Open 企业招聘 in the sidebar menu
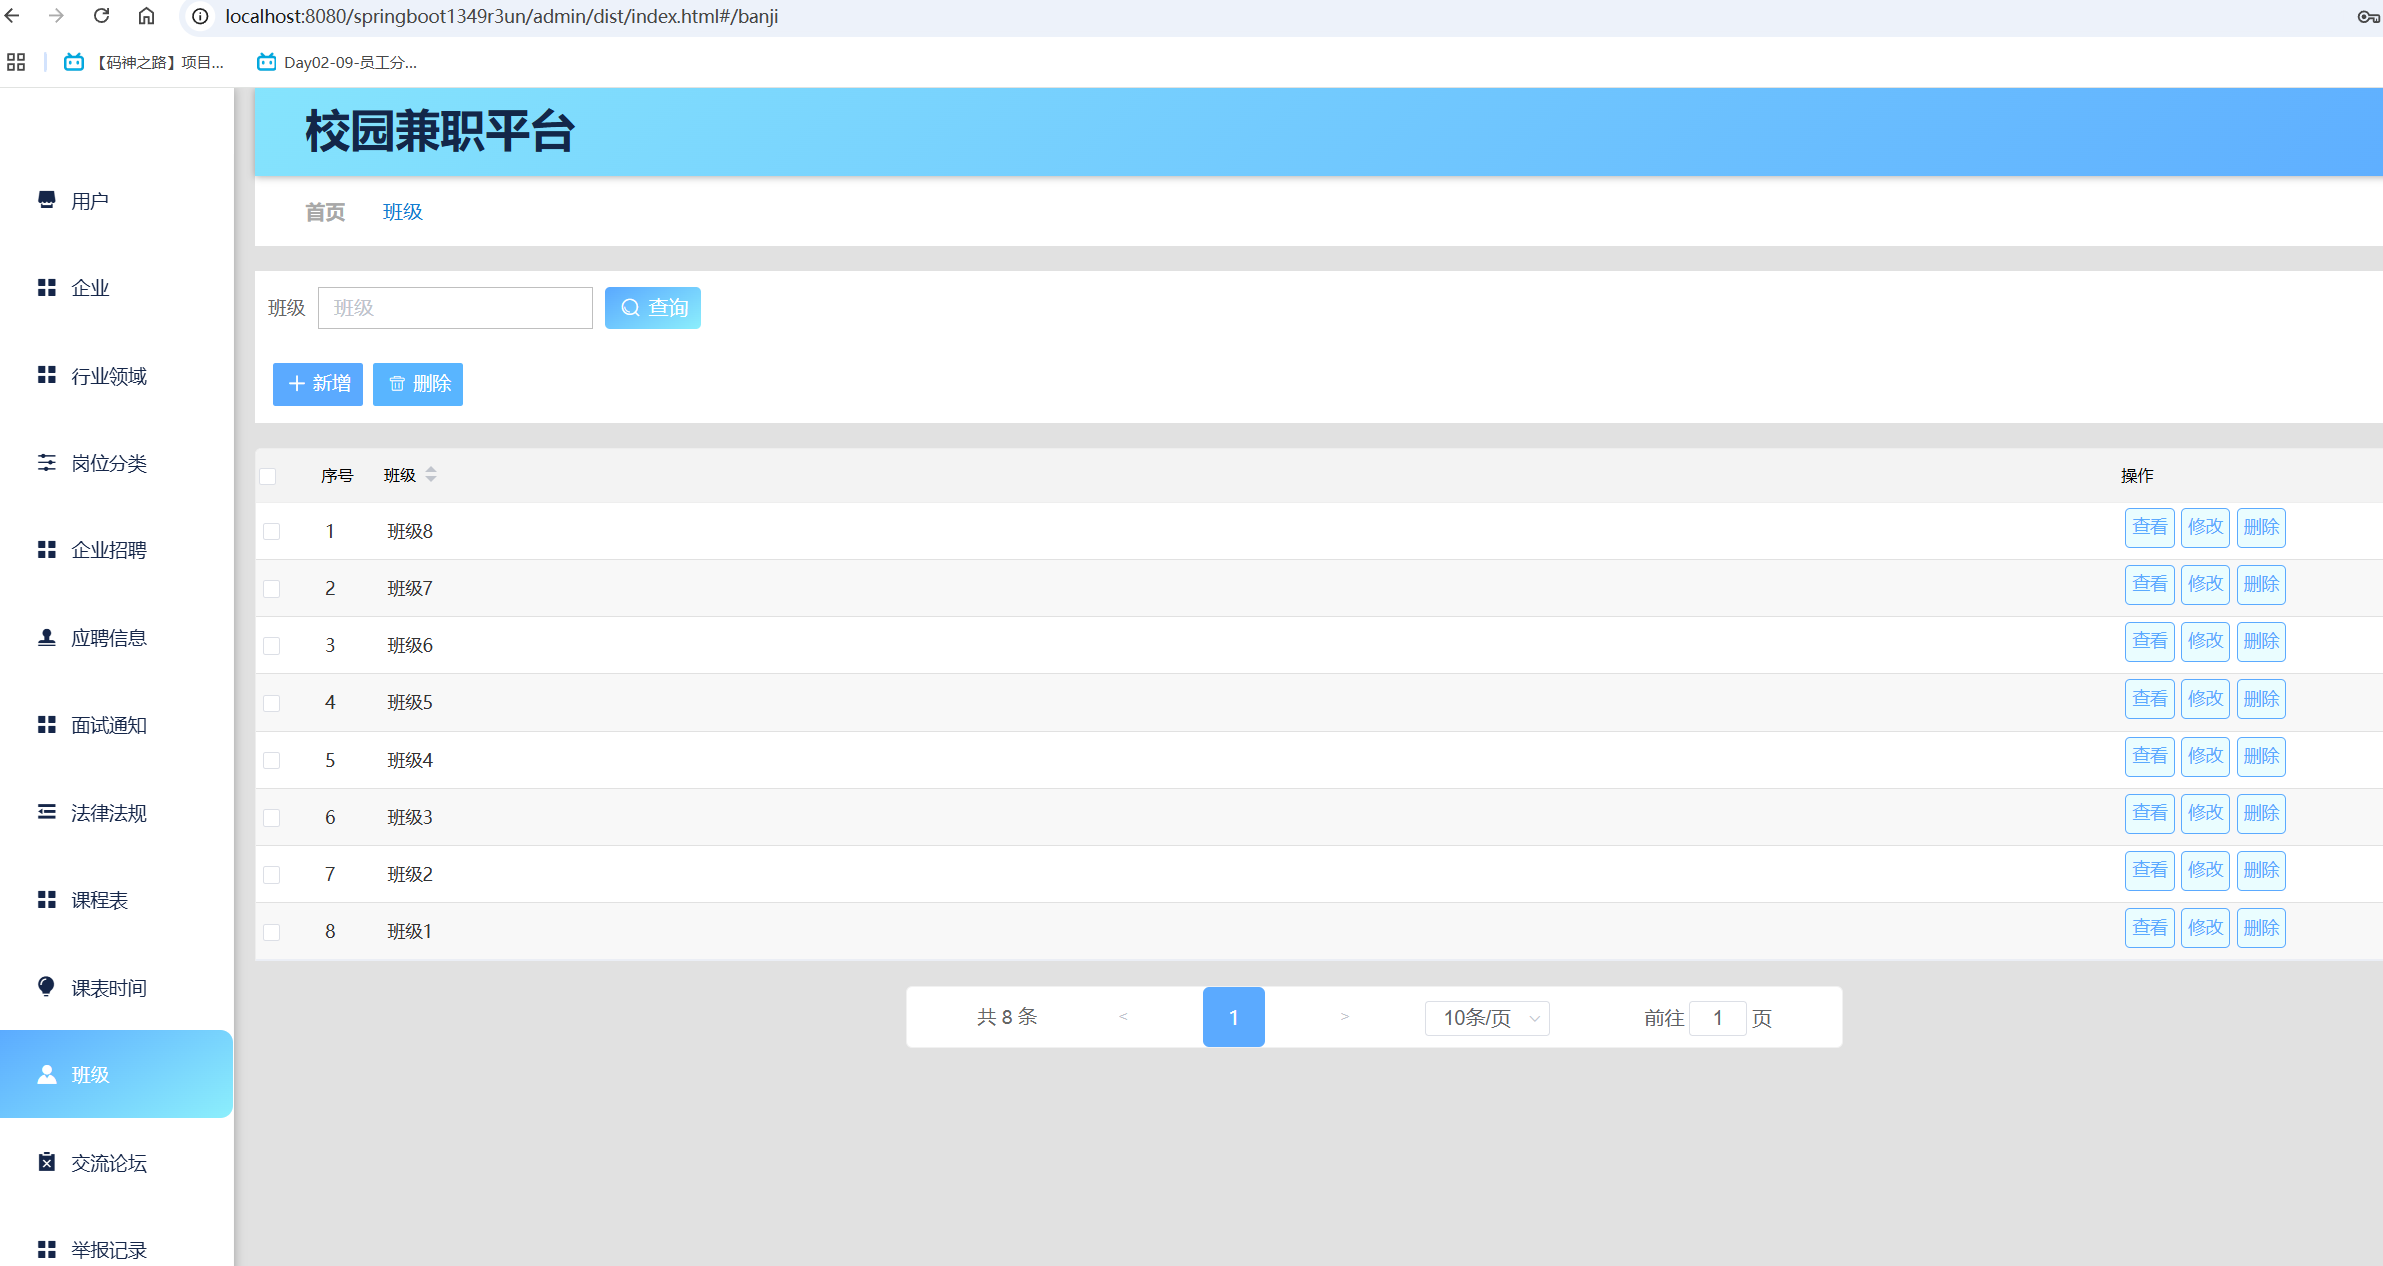The height and width of the screenshot is (1266, 2383). 108,550
